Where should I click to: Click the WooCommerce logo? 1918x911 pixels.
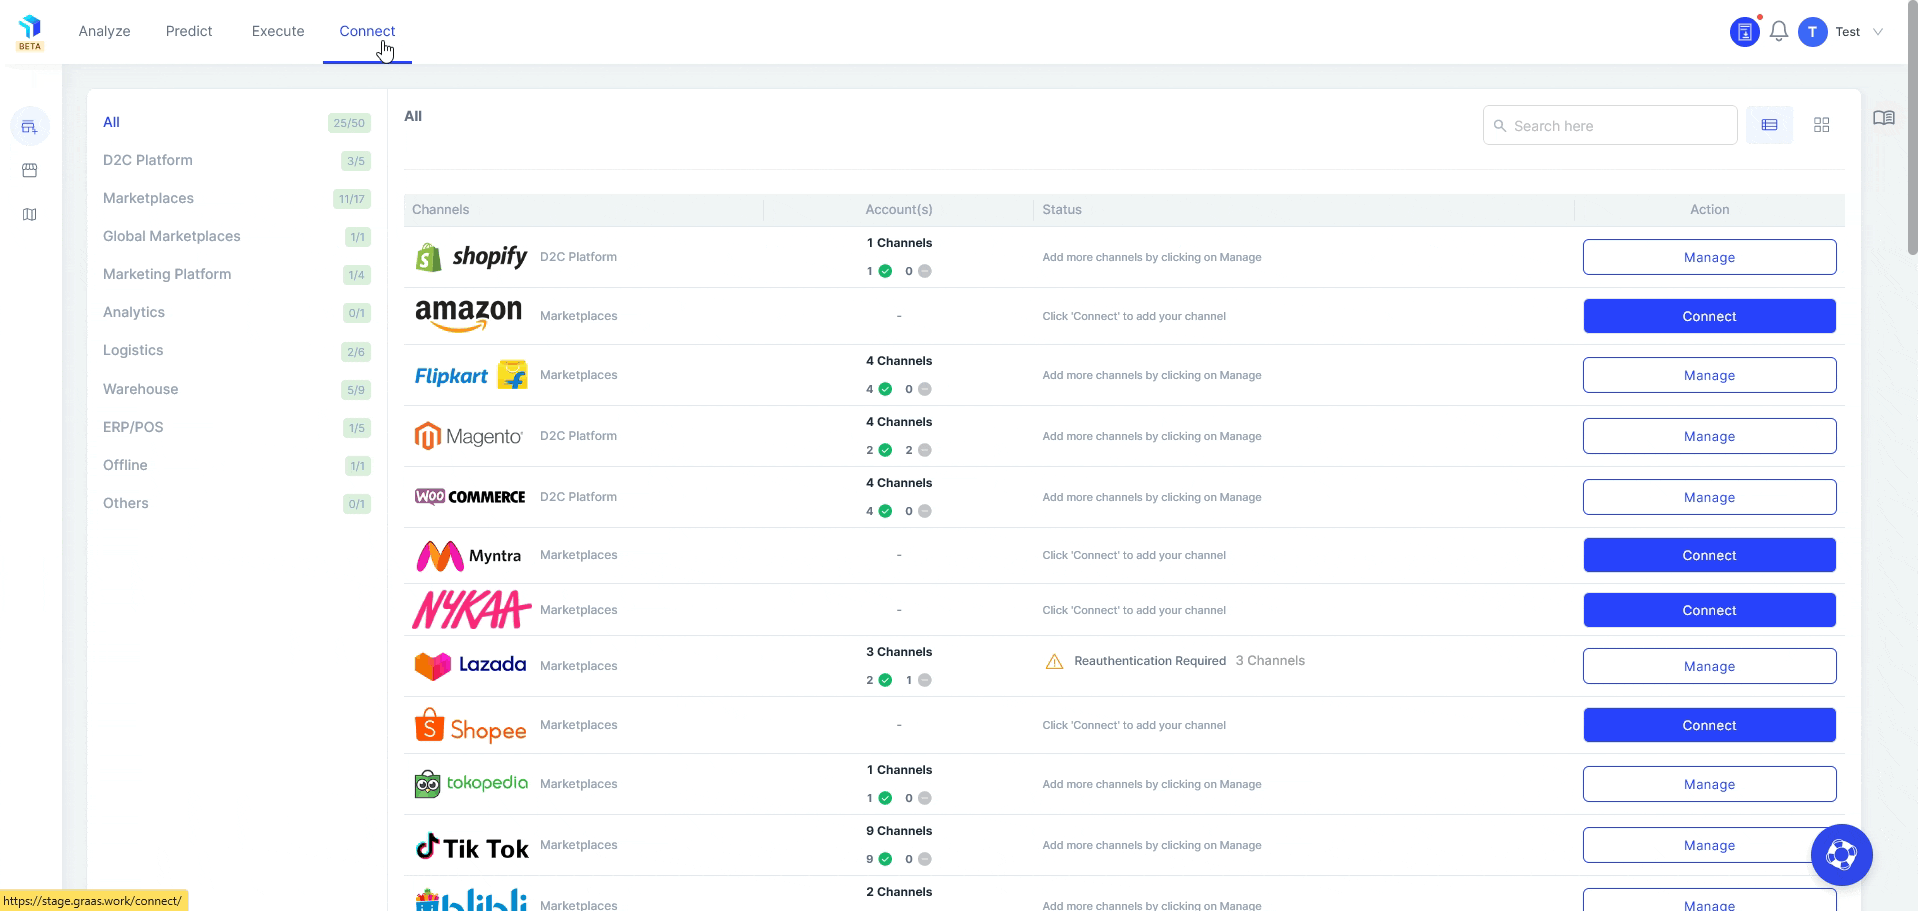[470, 497]
